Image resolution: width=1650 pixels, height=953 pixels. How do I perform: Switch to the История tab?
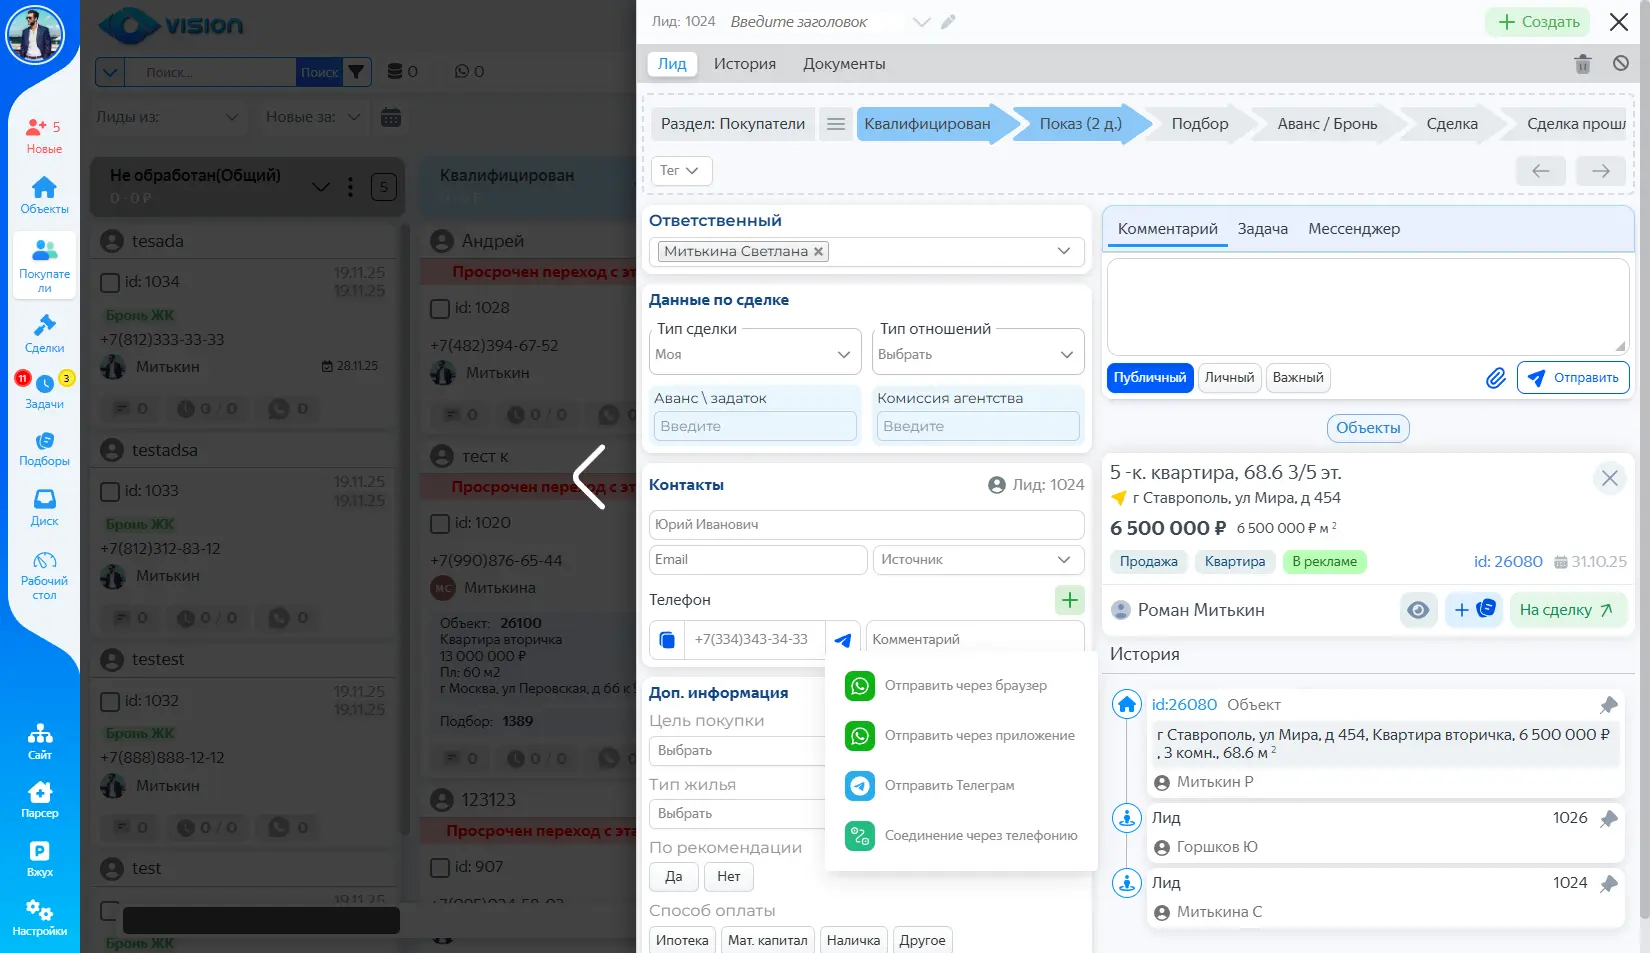(x=744, y=64)
